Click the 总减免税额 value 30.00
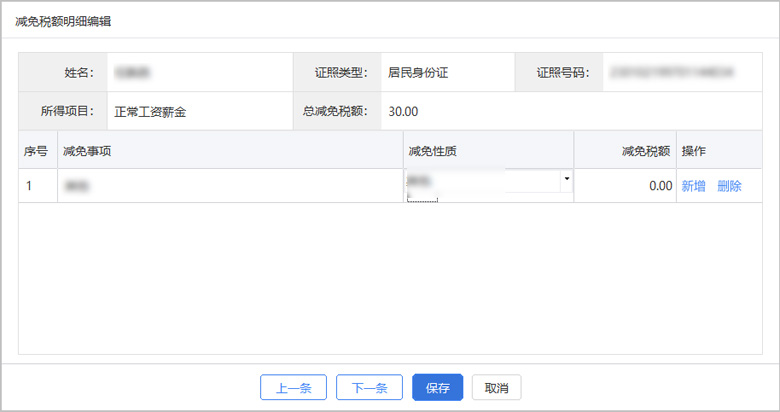The width and height of the screenshot is (780, 412). pos(403,111)
